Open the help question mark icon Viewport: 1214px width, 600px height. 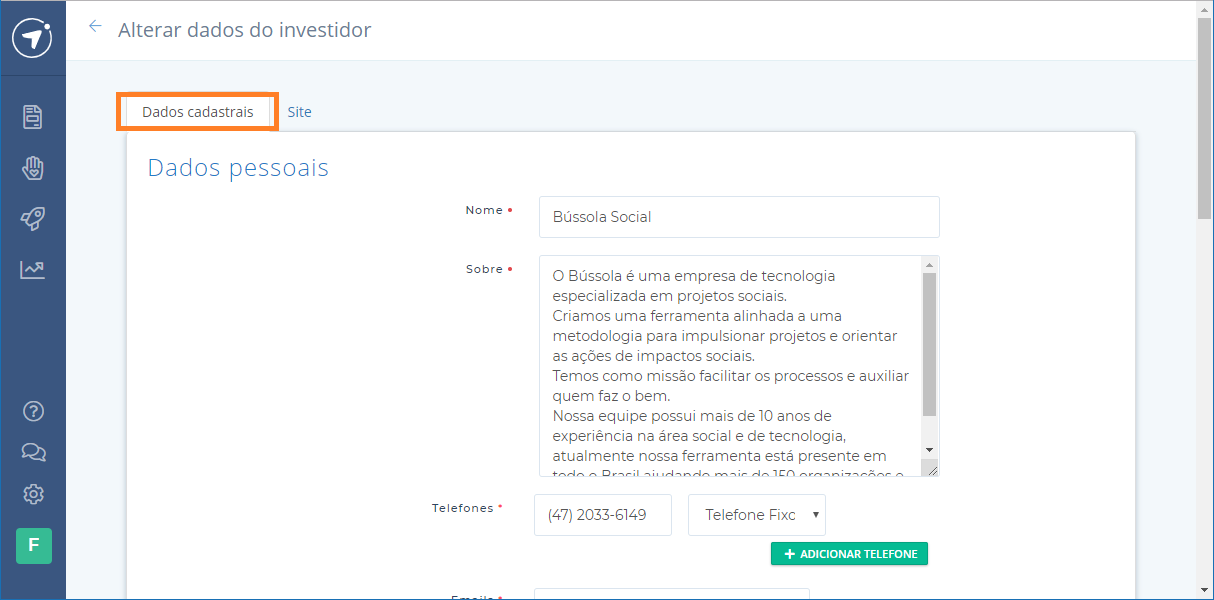point(33,411)
